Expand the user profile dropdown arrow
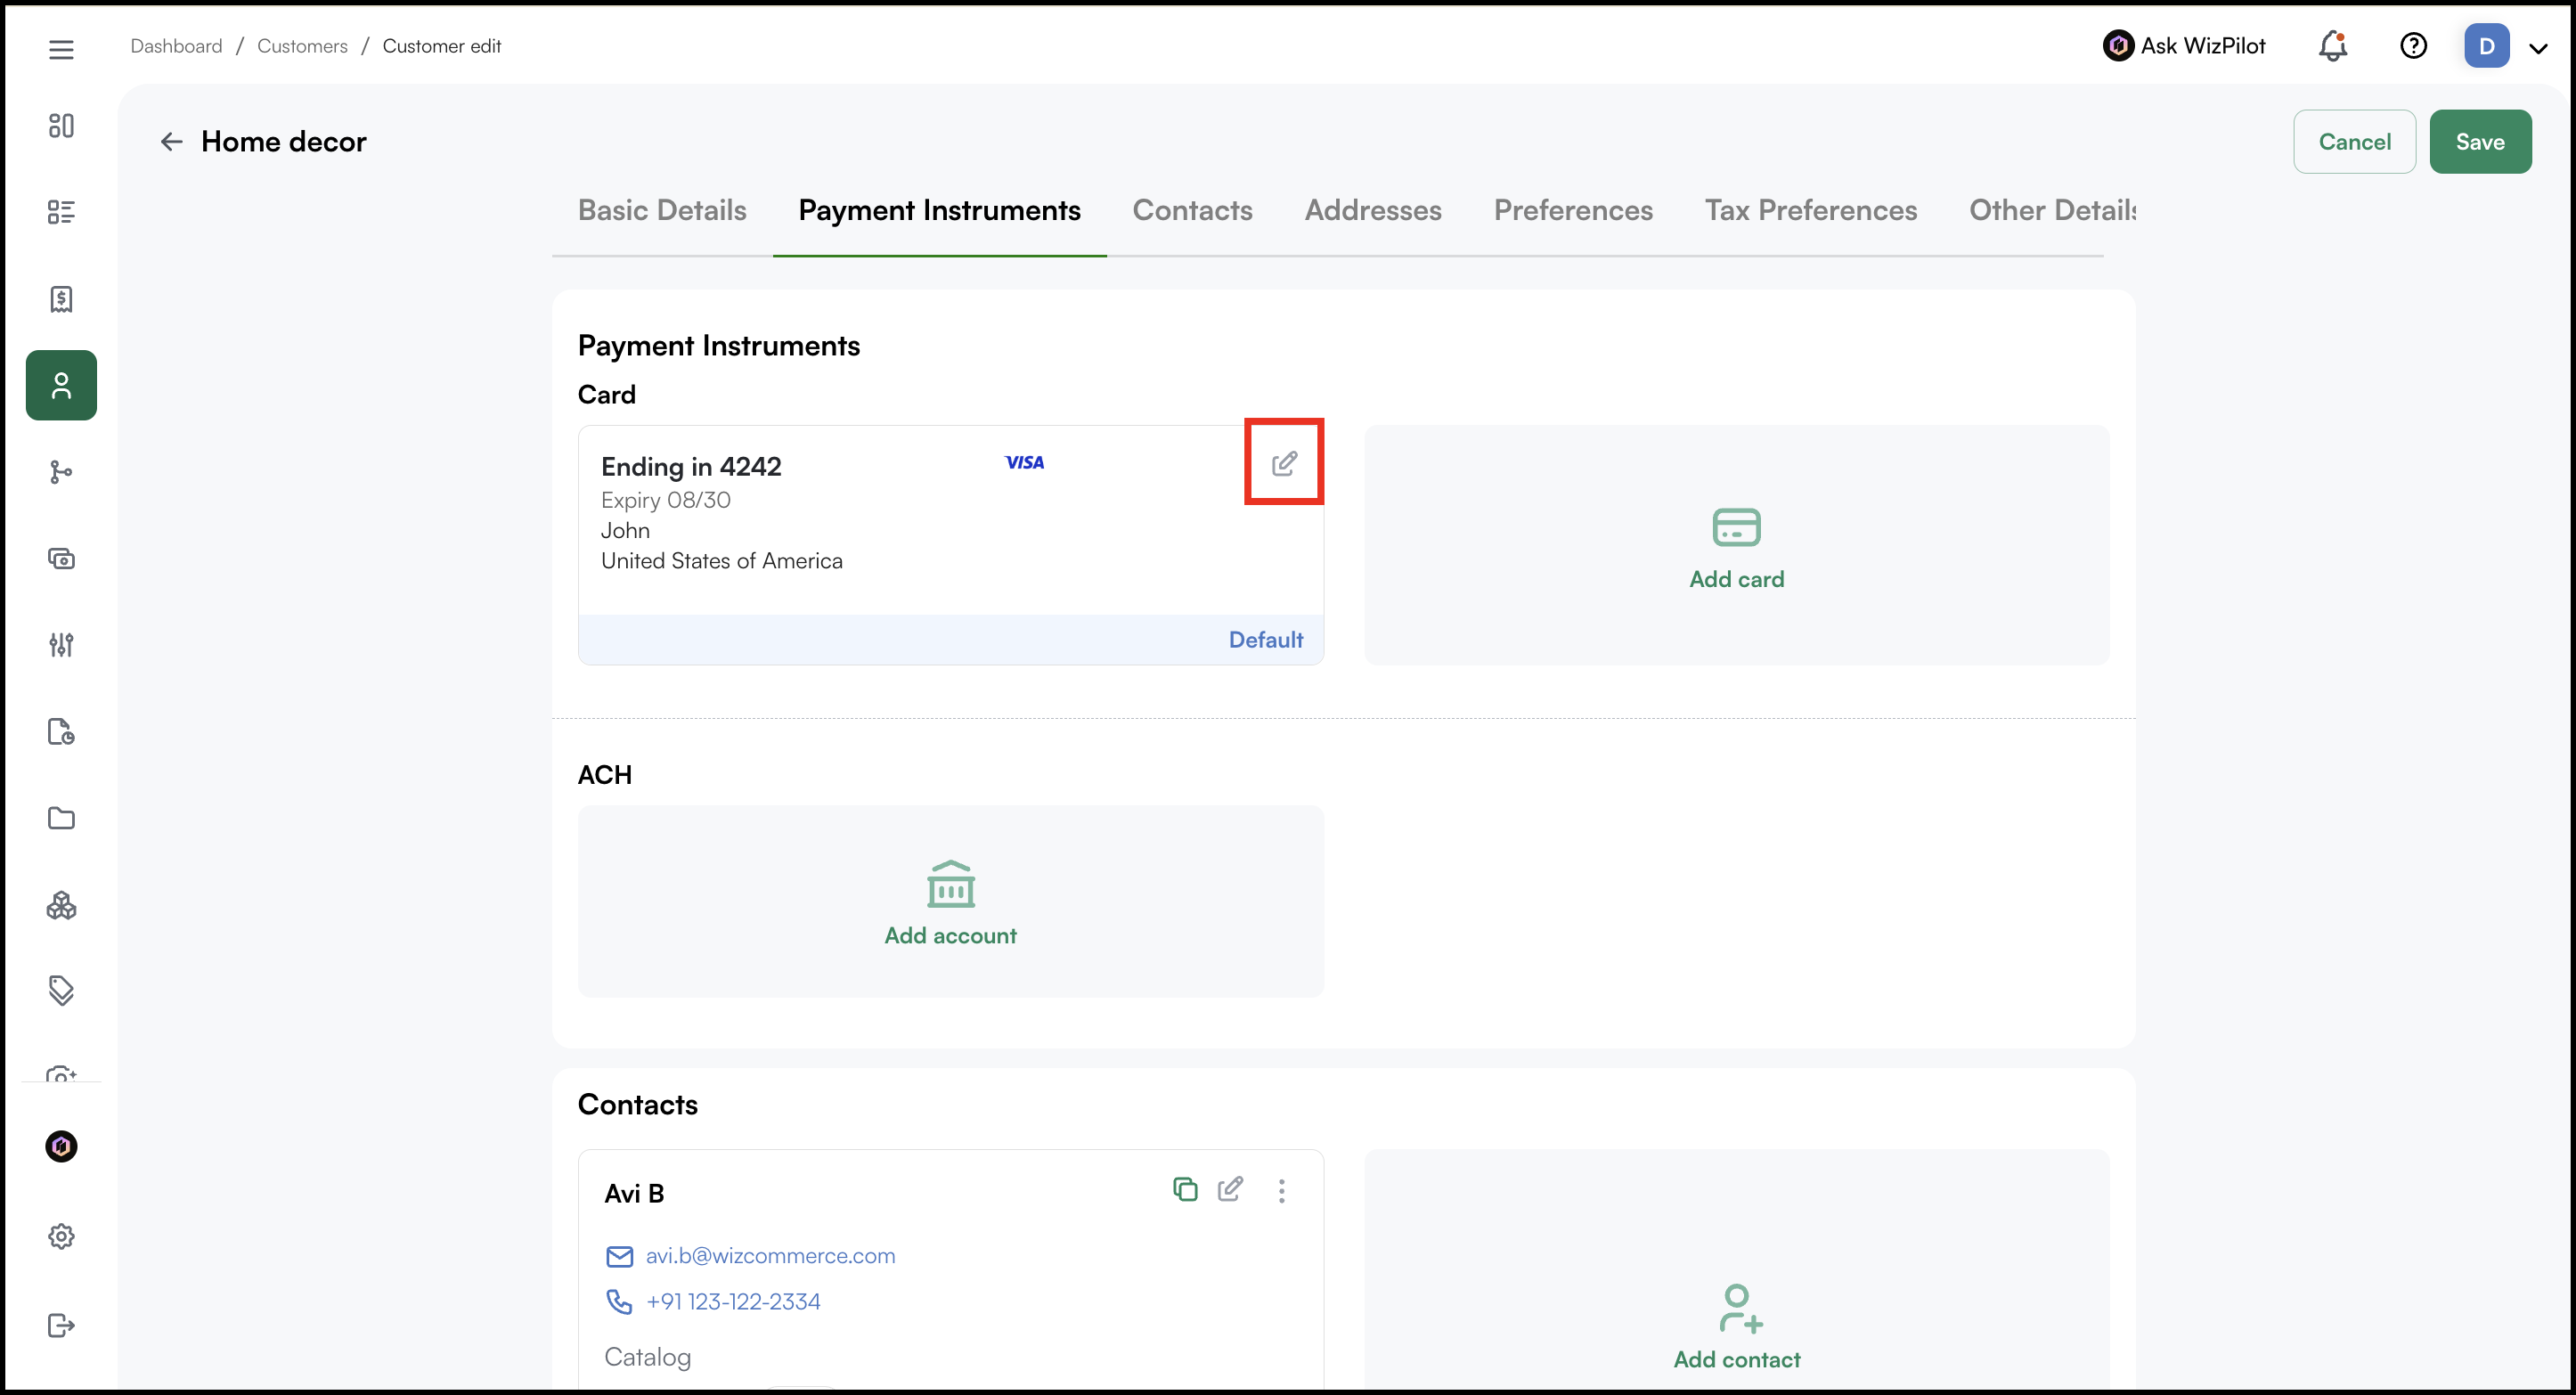Image resolution: width=2576 pixels, height=1395 pixels. coord(2538,48)
